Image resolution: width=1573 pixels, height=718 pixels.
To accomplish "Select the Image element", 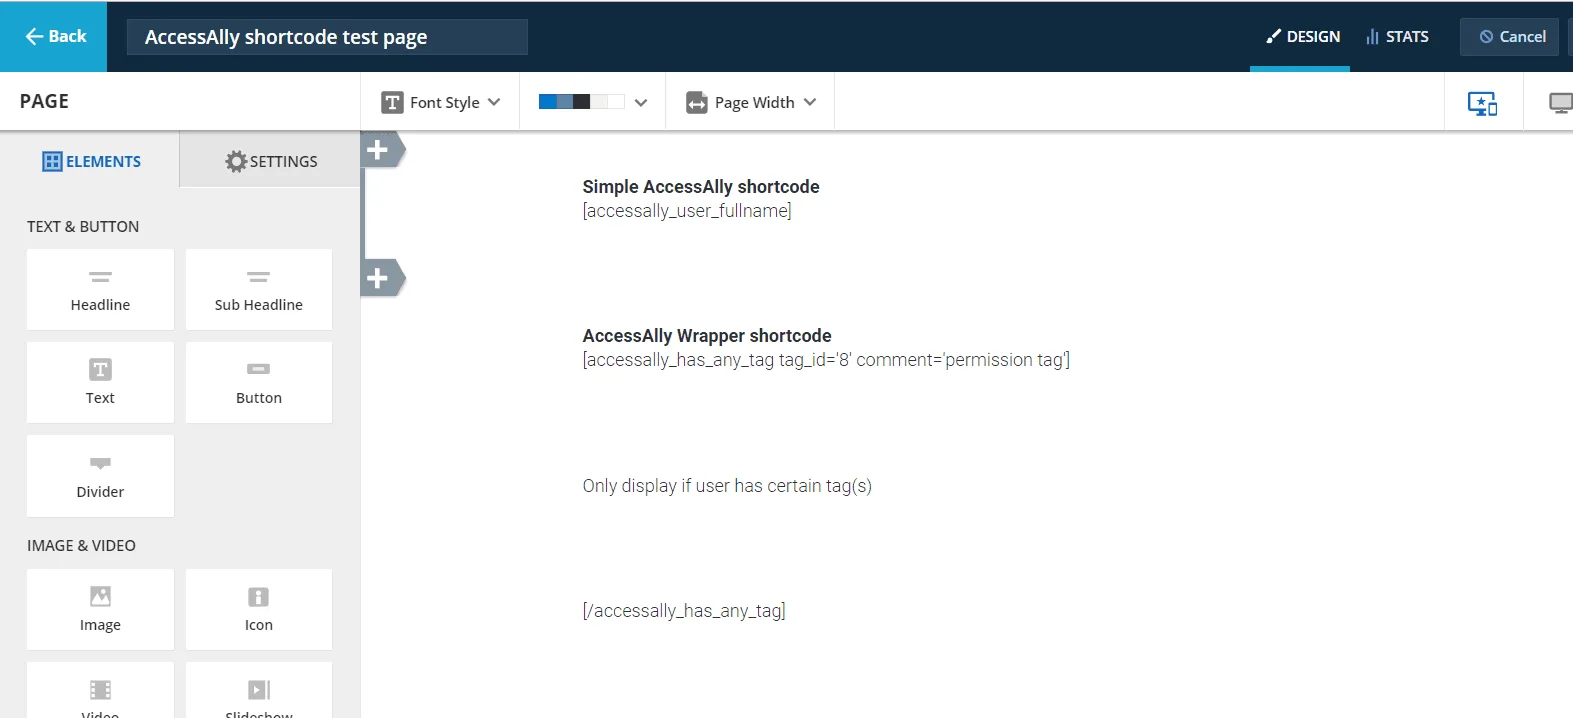I will [100, 609].
